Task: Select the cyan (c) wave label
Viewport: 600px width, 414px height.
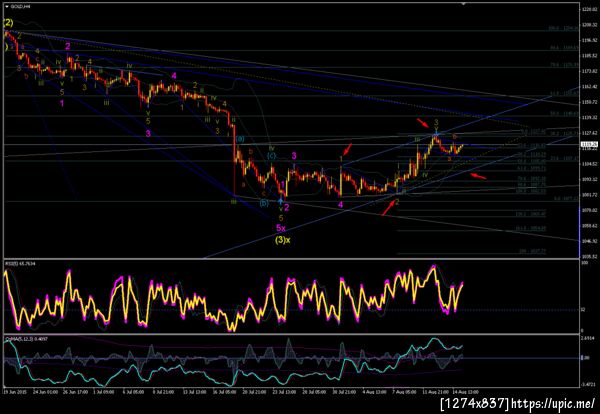Action: (271, 156)
